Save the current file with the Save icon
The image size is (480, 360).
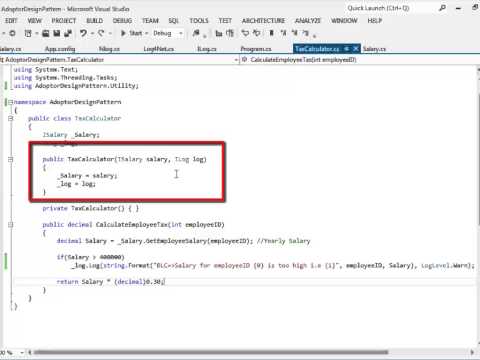tap(57, 33)
